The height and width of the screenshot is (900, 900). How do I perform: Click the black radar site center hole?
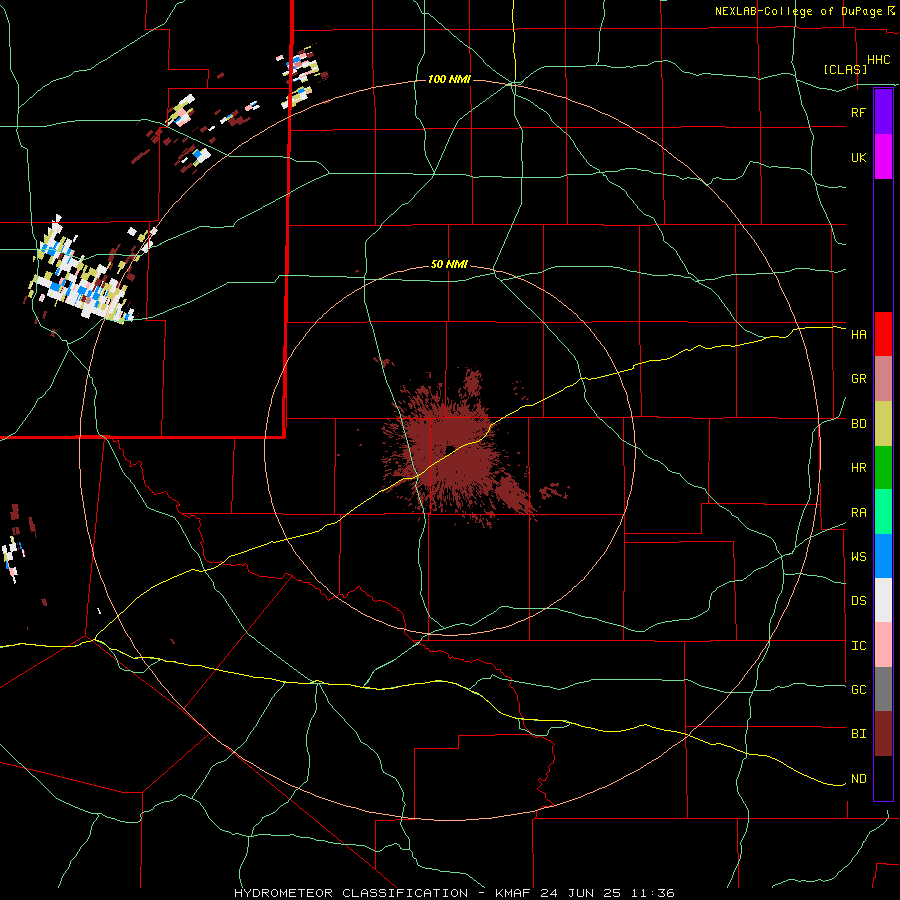[x=450, y=449]
